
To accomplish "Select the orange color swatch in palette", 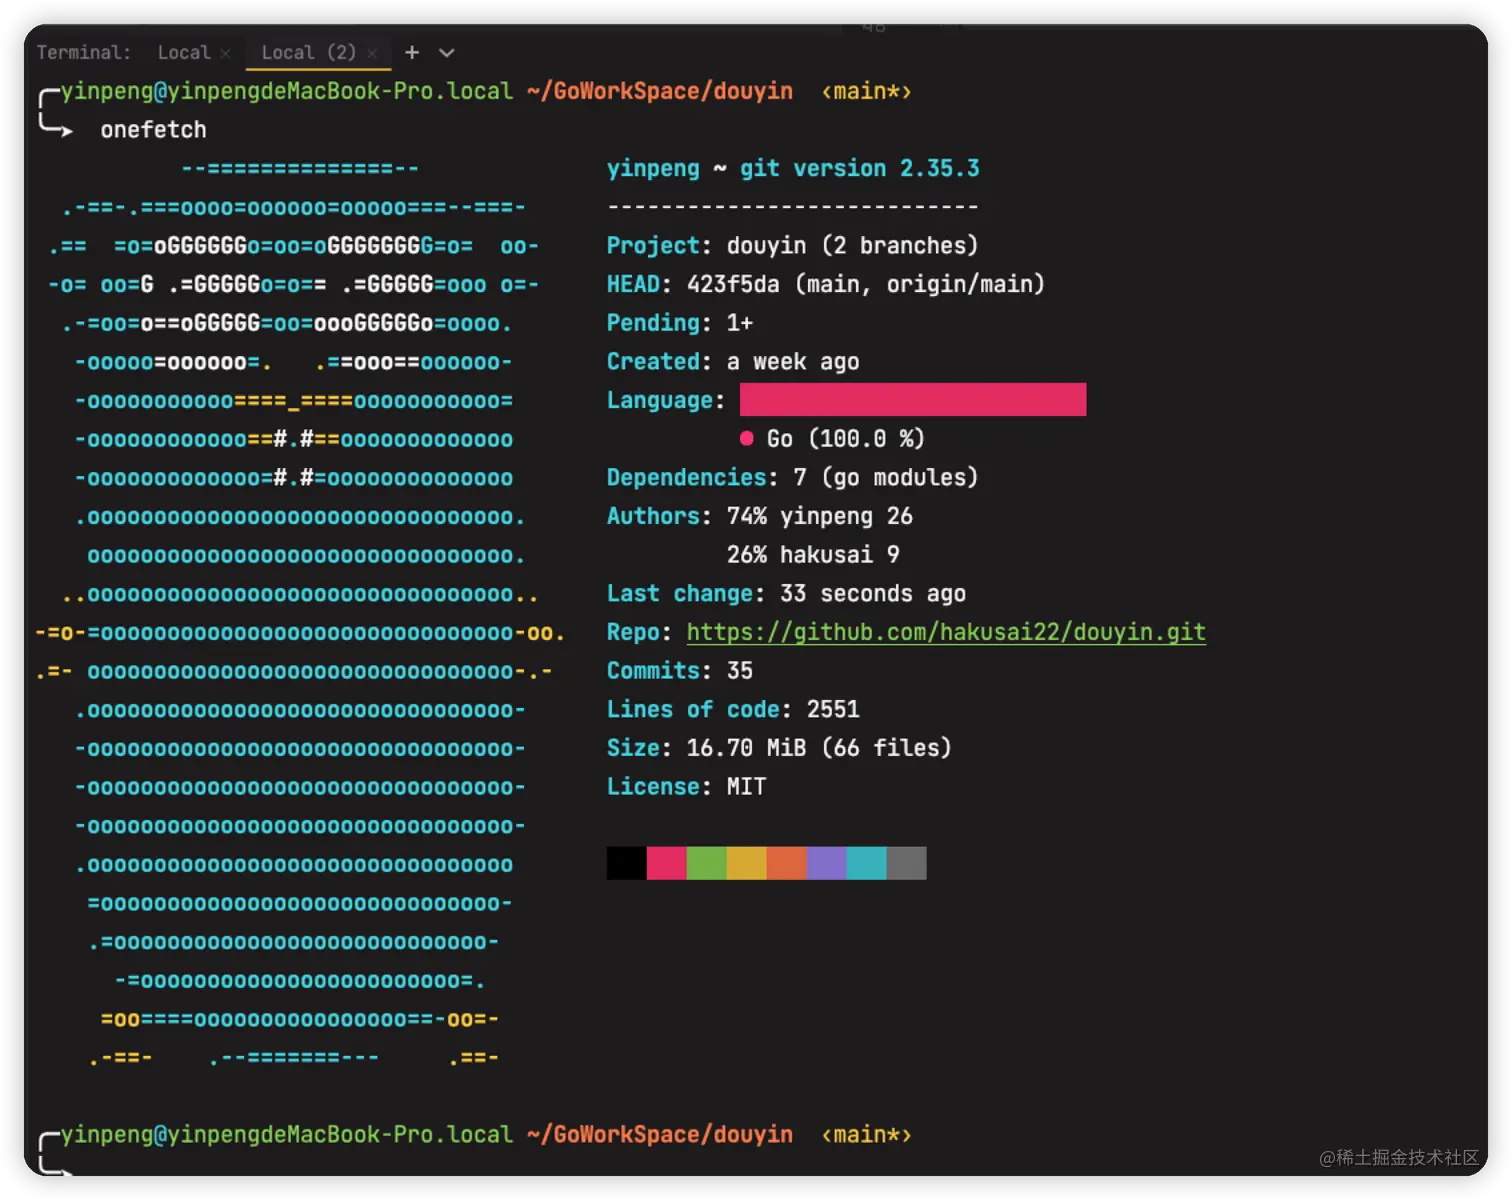I will click(x=787, y=863).
